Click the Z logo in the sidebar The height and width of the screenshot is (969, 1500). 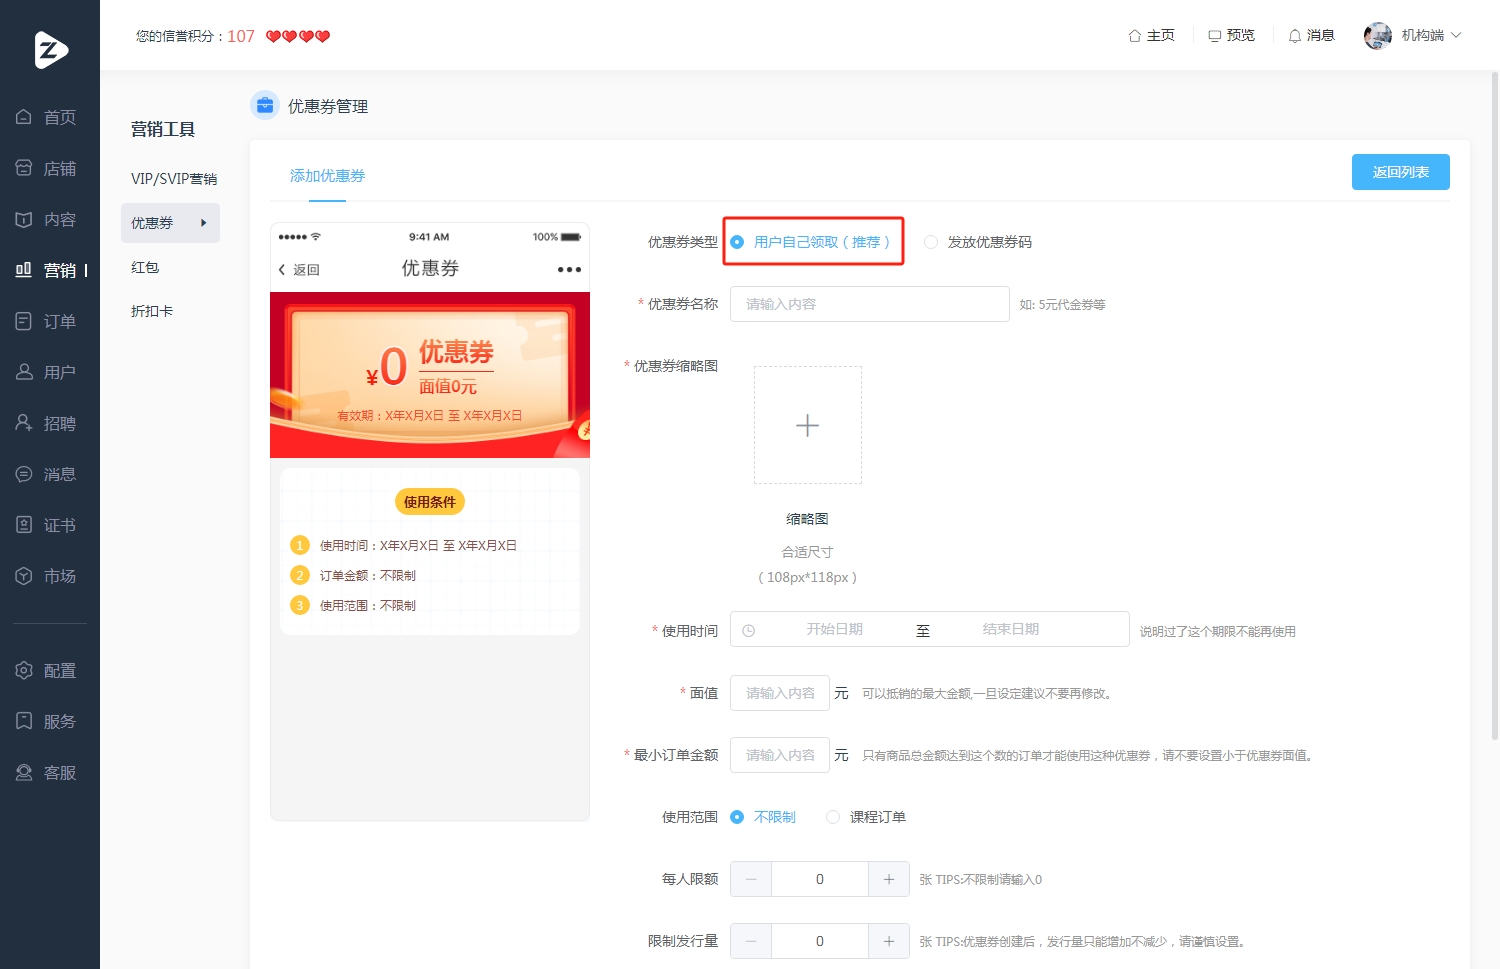tap(50, 50)
